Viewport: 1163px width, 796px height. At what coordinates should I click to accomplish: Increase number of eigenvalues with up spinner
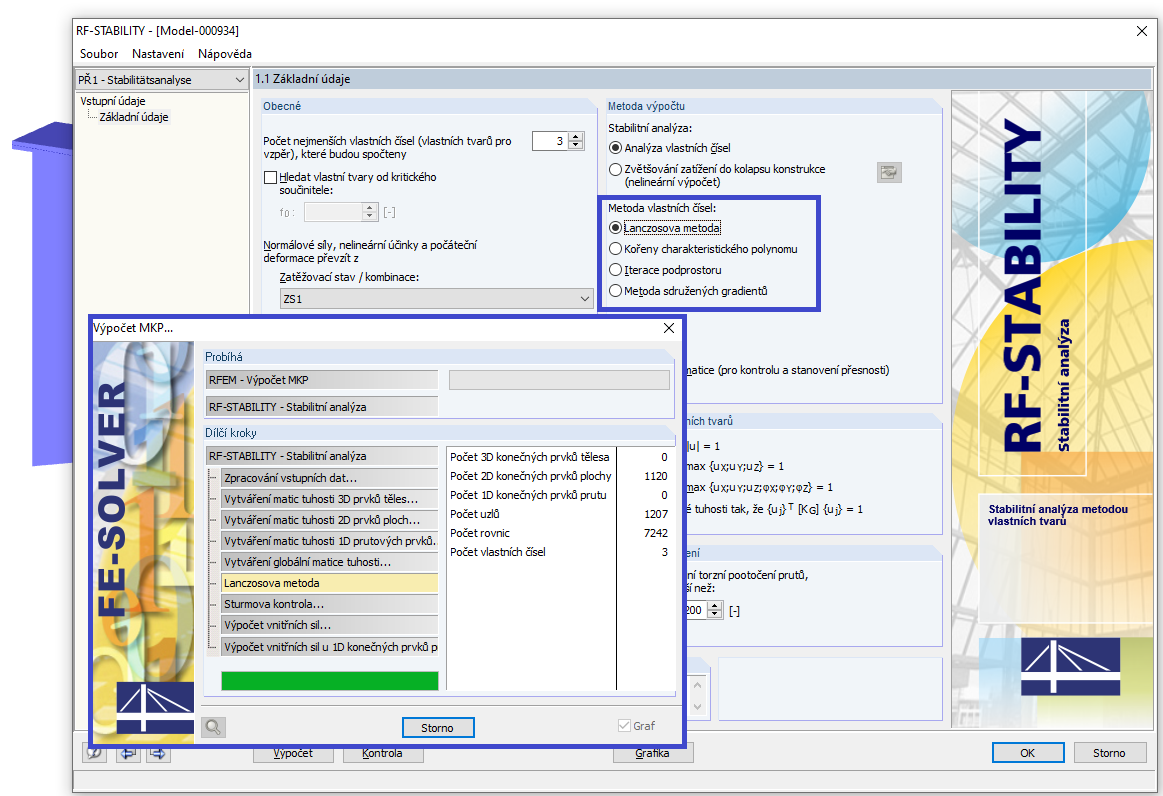click(576, 136)
